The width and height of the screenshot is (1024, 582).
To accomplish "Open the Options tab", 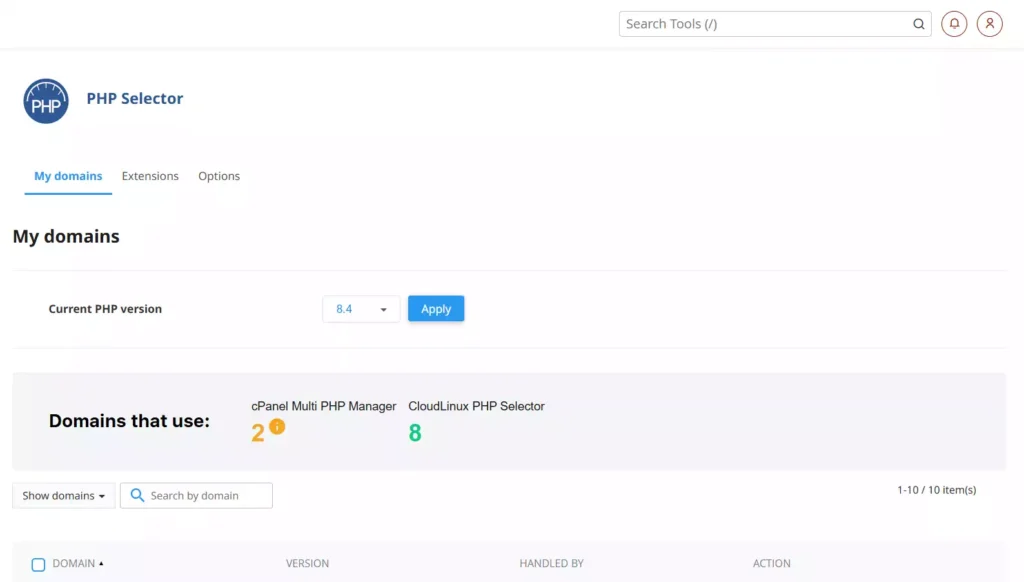I will coord(219,176).
